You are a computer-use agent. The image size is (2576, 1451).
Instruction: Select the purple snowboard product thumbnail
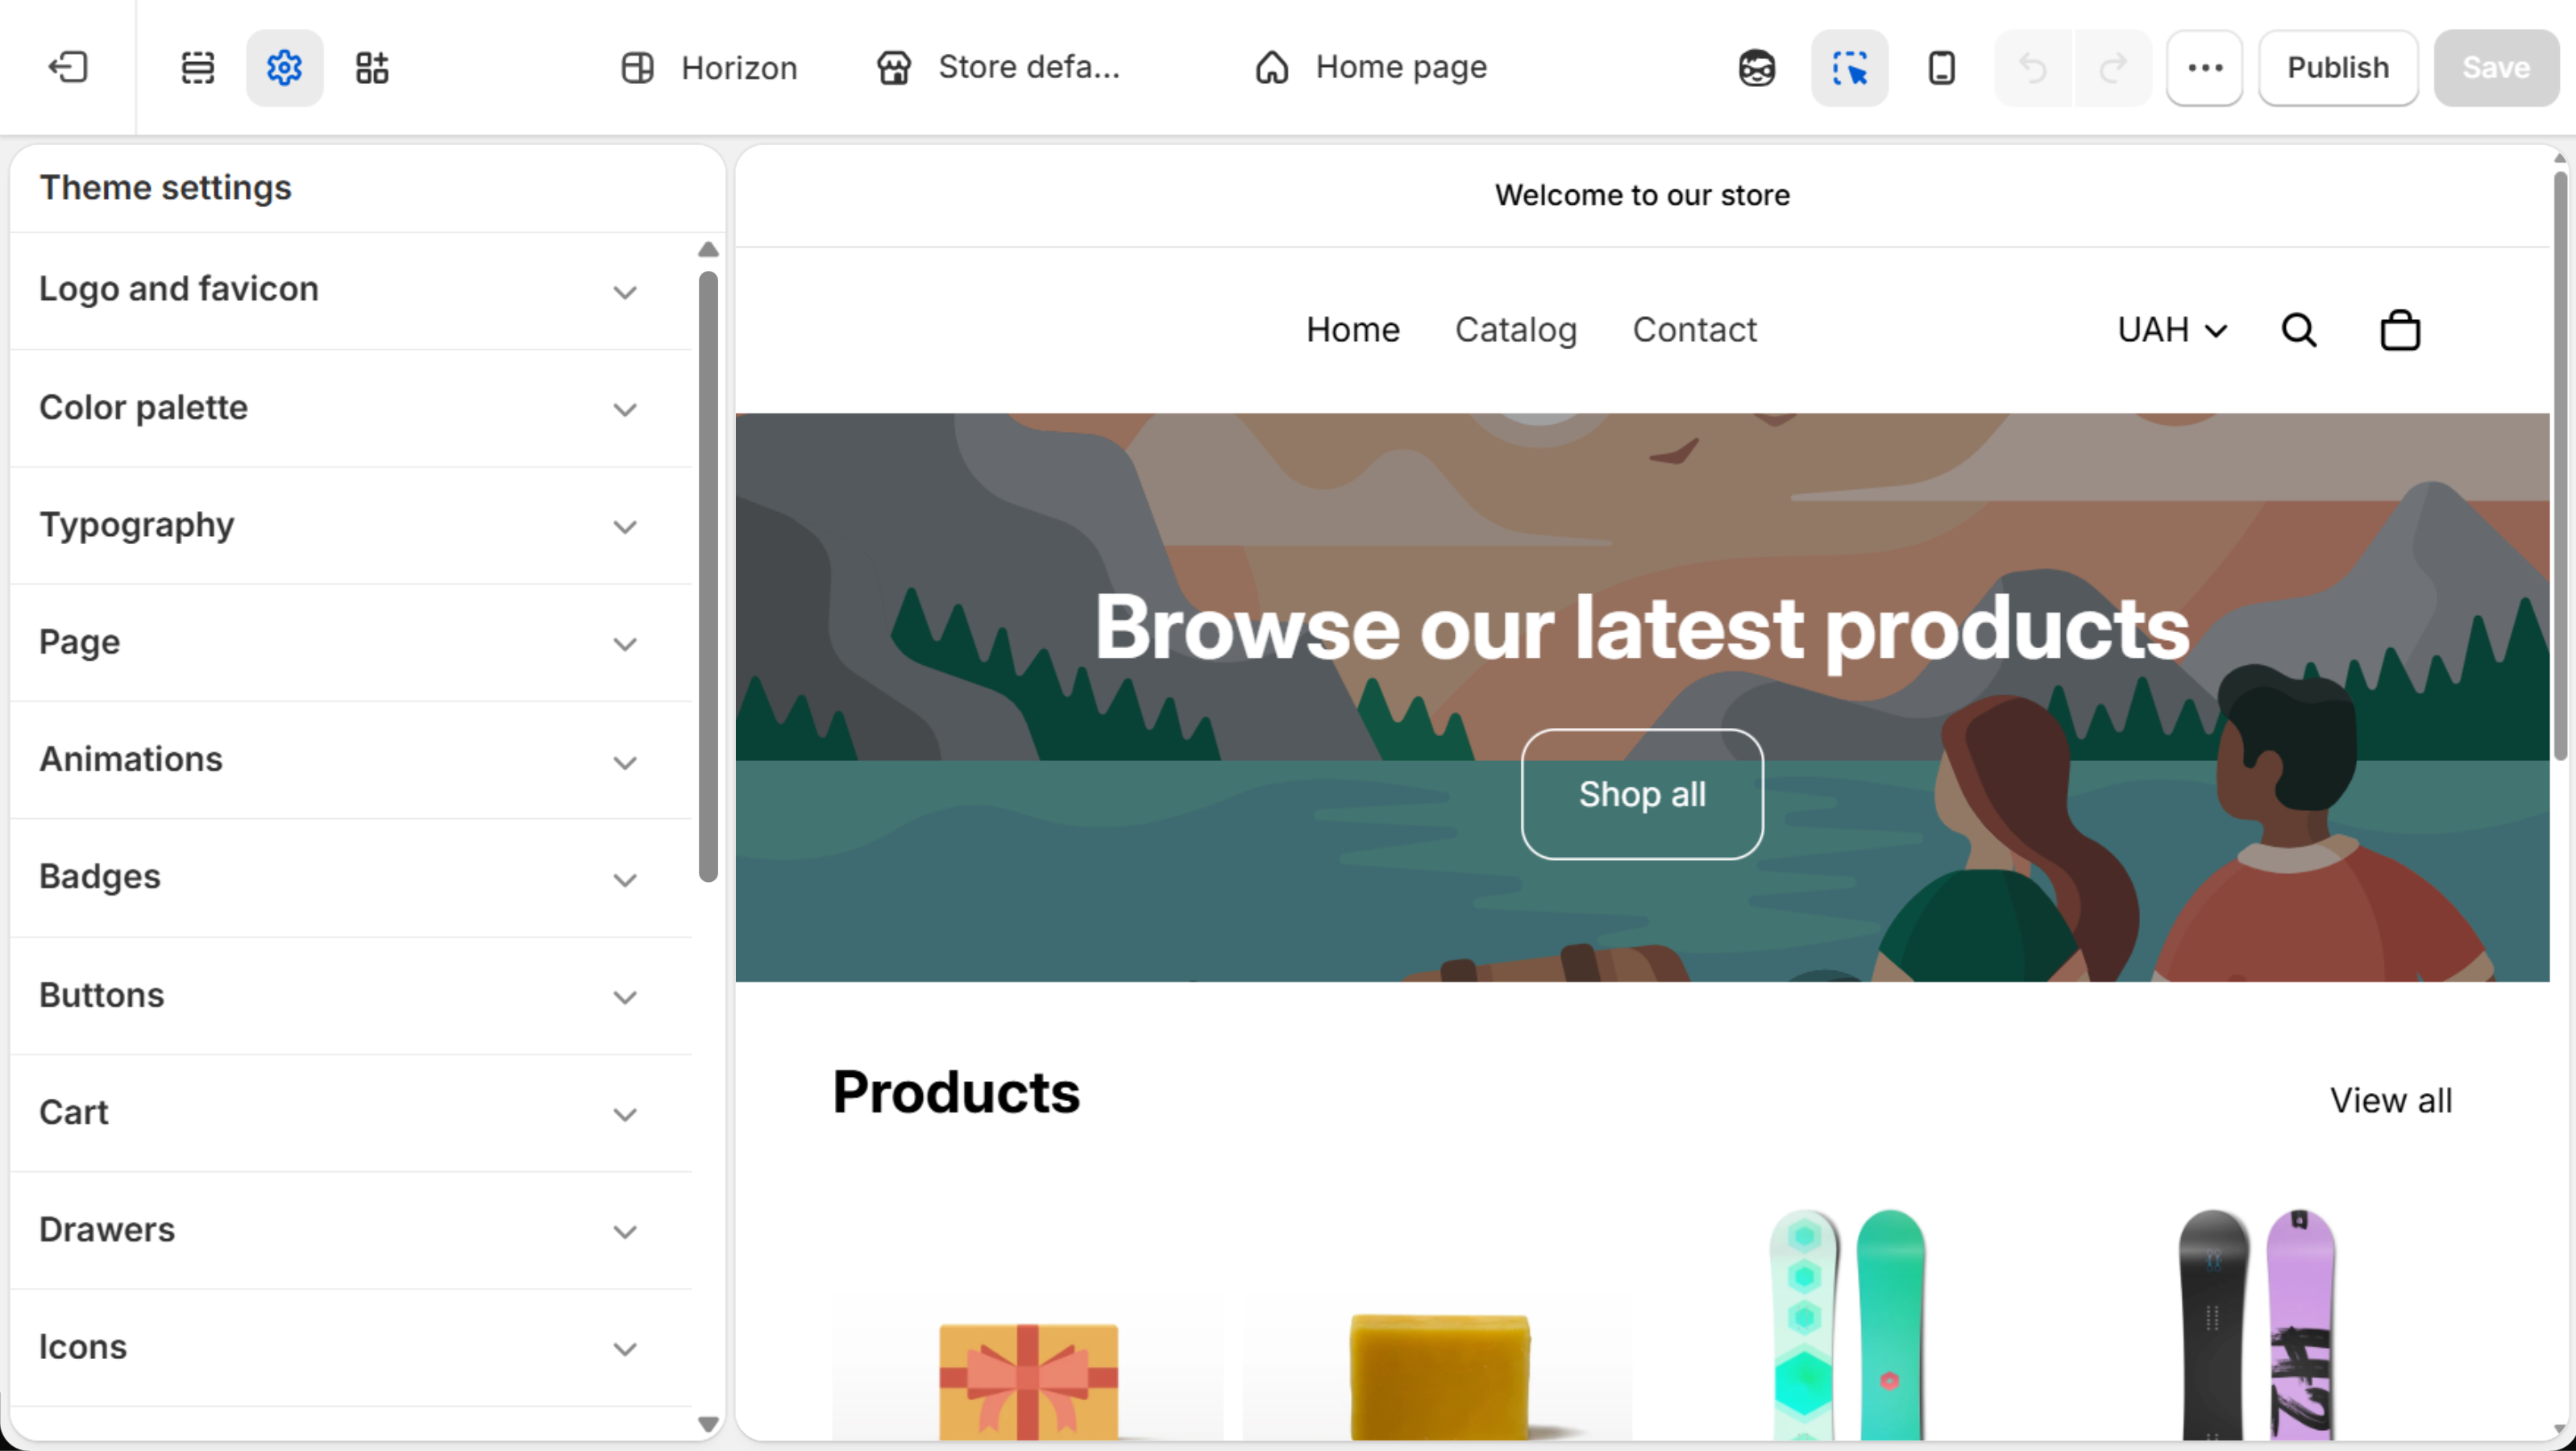pos(2257,1325)
